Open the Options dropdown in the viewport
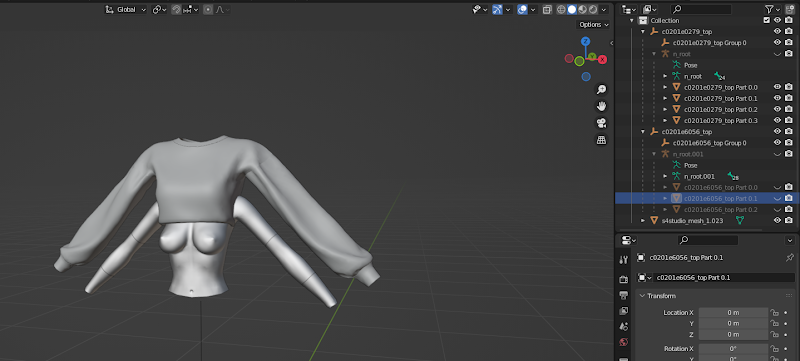Image resolution: width=800 pixels, height=361 pixels. 594,24
